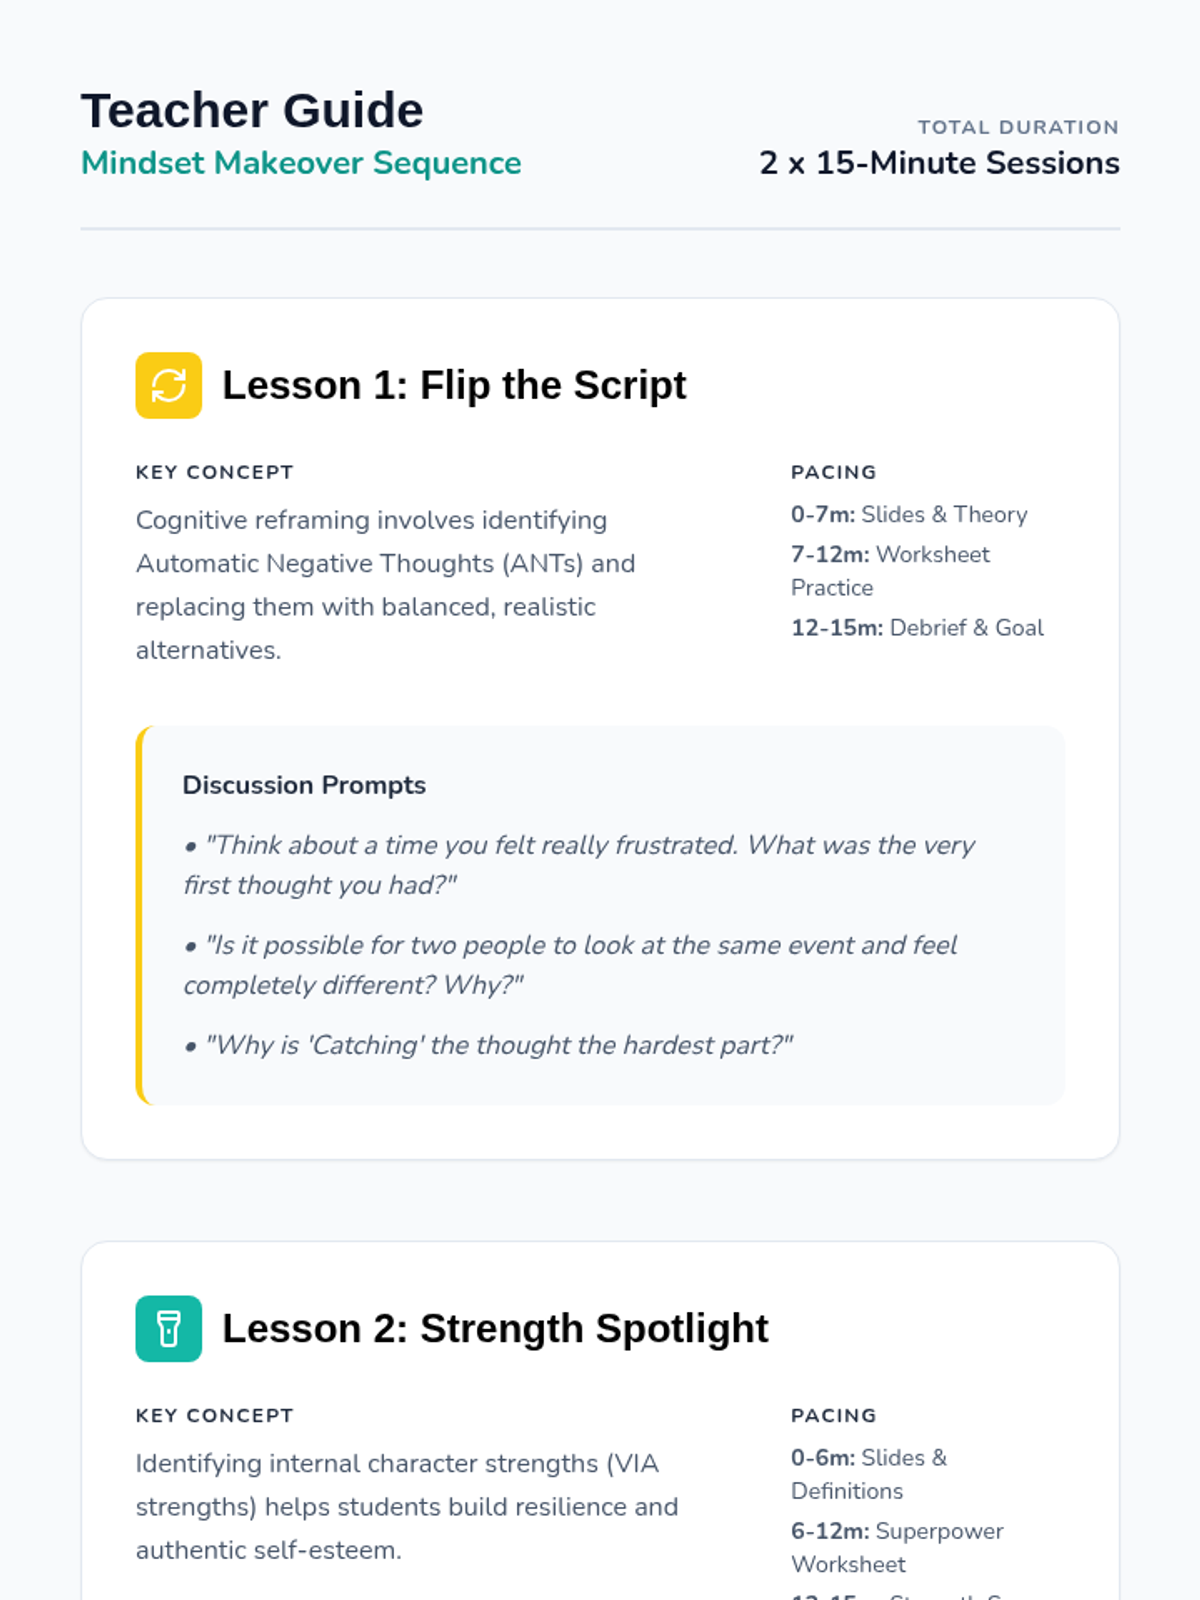Click the cognitive reframing description paragraph
Viewport: 1200px width, 1600px height.
point(385,585)
